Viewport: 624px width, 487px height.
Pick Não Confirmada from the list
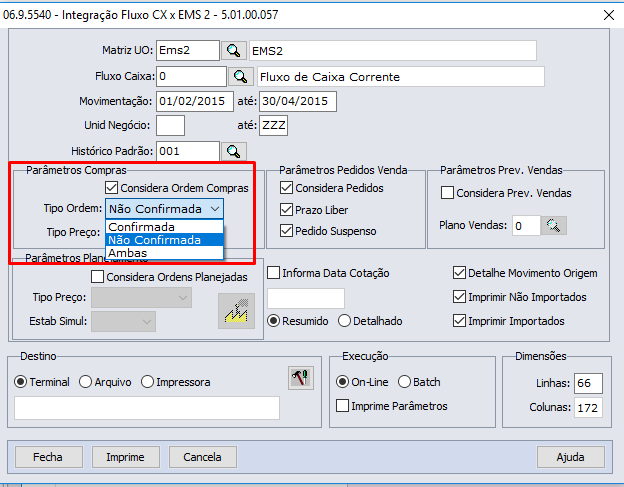click(164, 240)
